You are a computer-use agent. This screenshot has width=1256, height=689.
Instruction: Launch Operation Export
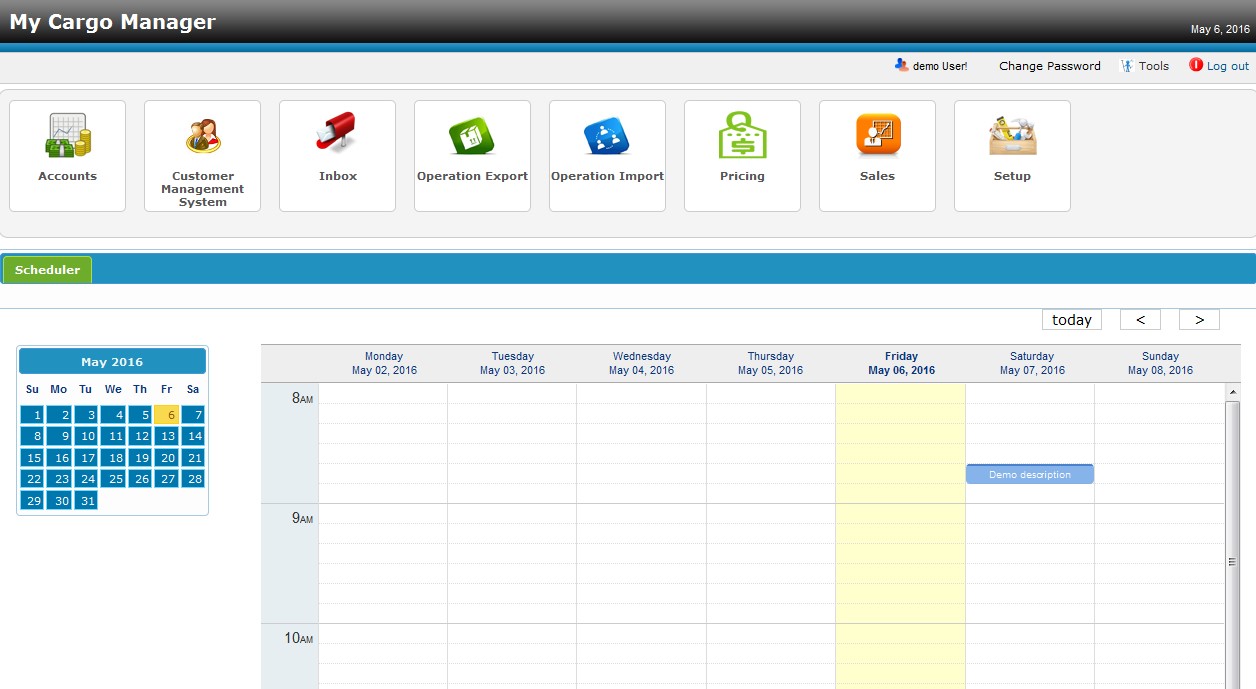(x=472, y=155)
